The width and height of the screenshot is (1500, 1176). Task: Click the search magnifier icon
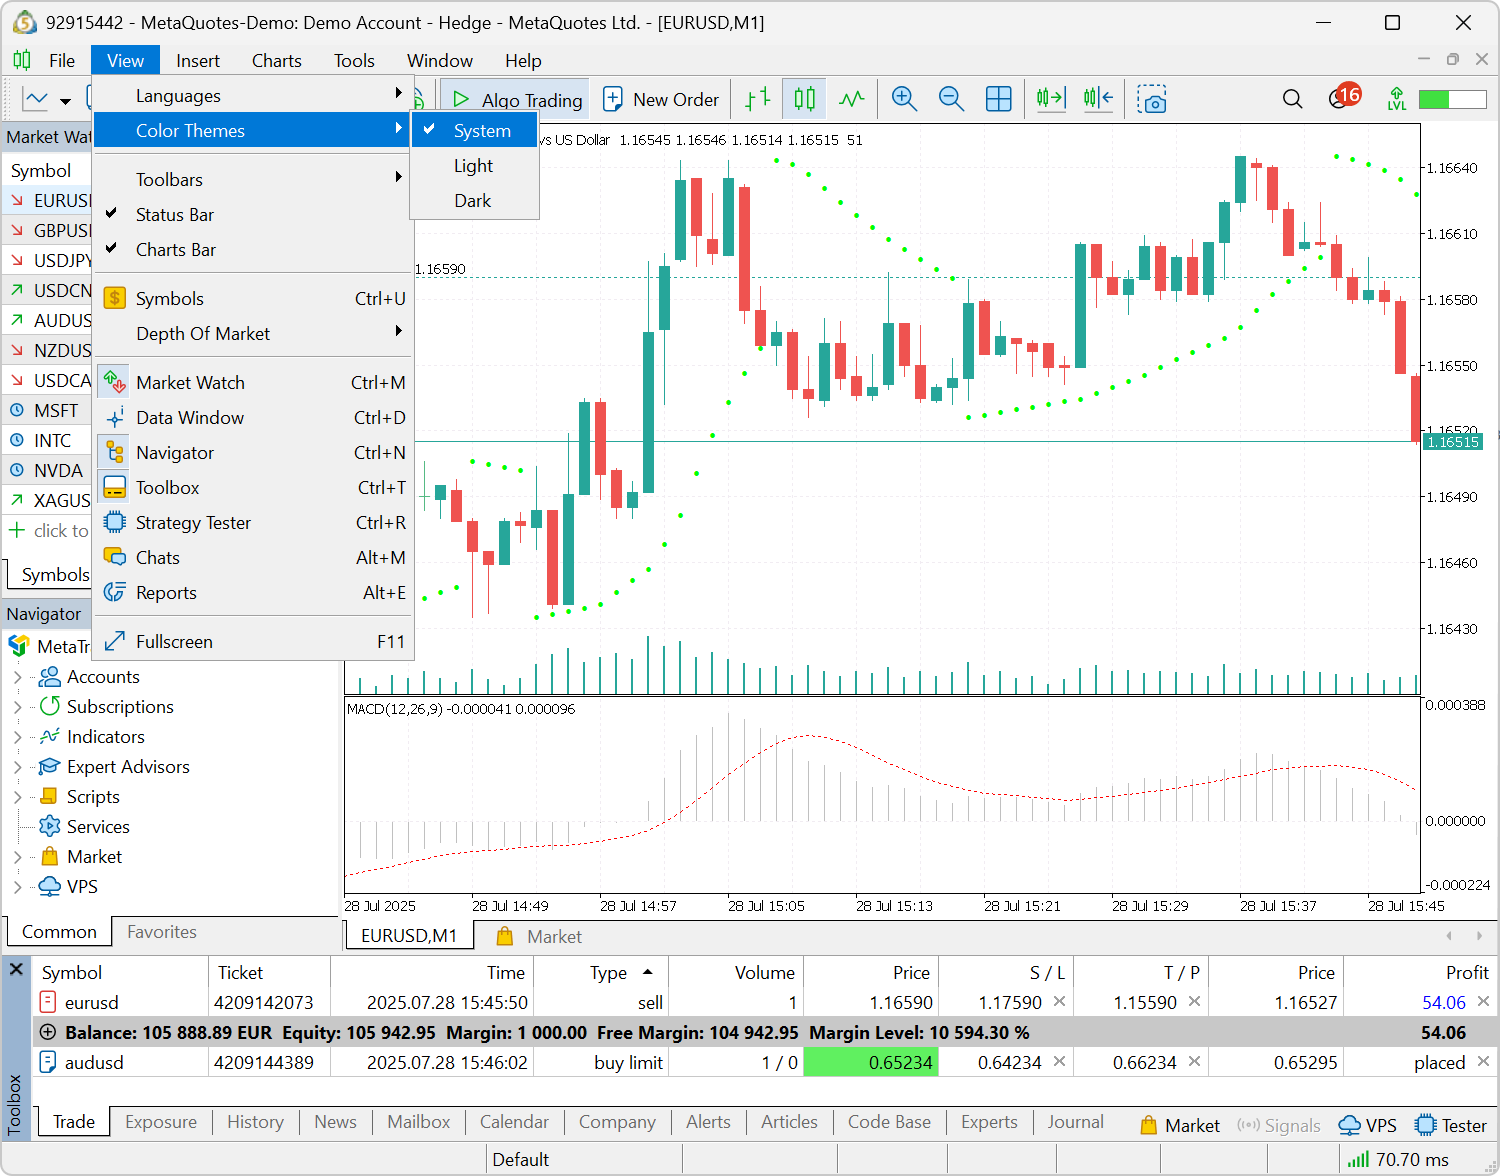click(1292, 99)
